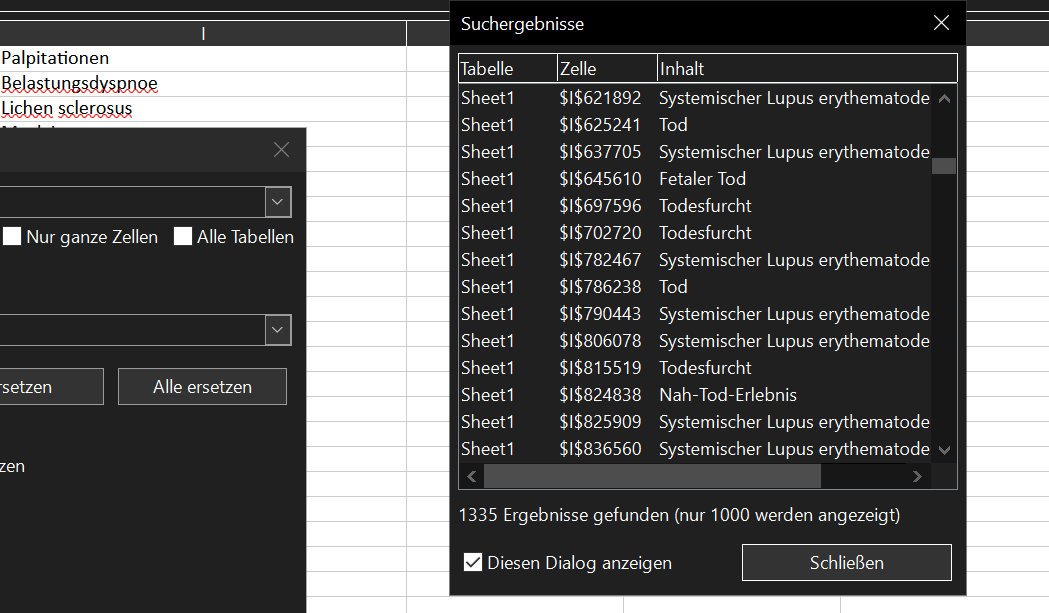Screen dimensions: 1049x613
Task: Enable Nur ganze Zellen checkbox
Action: coord(13,237)
